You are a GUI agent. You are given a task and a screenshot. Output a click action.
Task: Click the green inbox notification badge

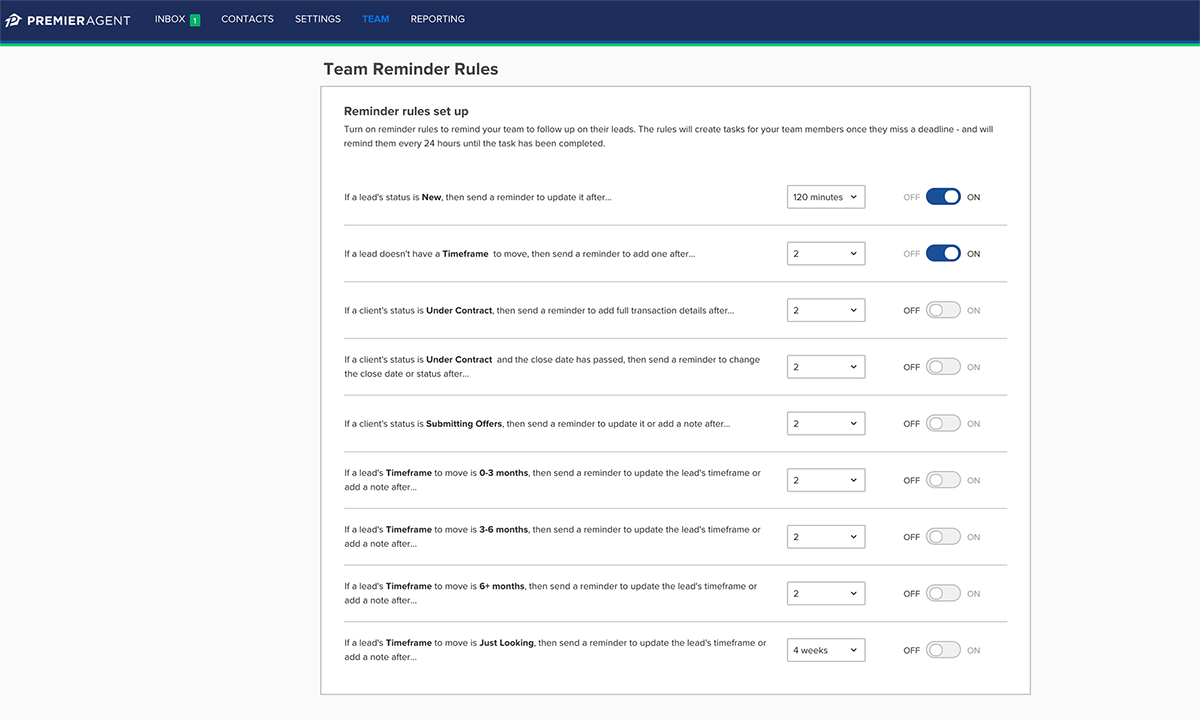tap(195, 20)
